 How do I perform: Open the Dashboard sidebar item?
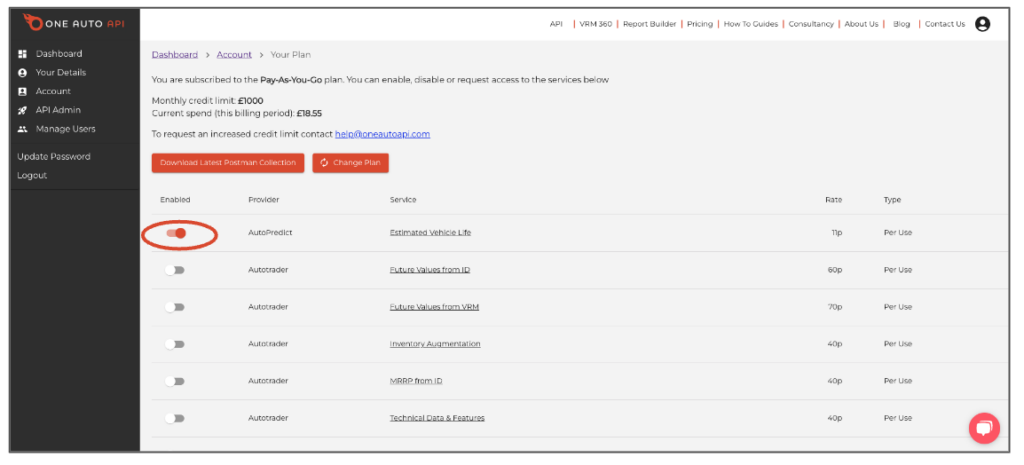(x=59, y=54)
